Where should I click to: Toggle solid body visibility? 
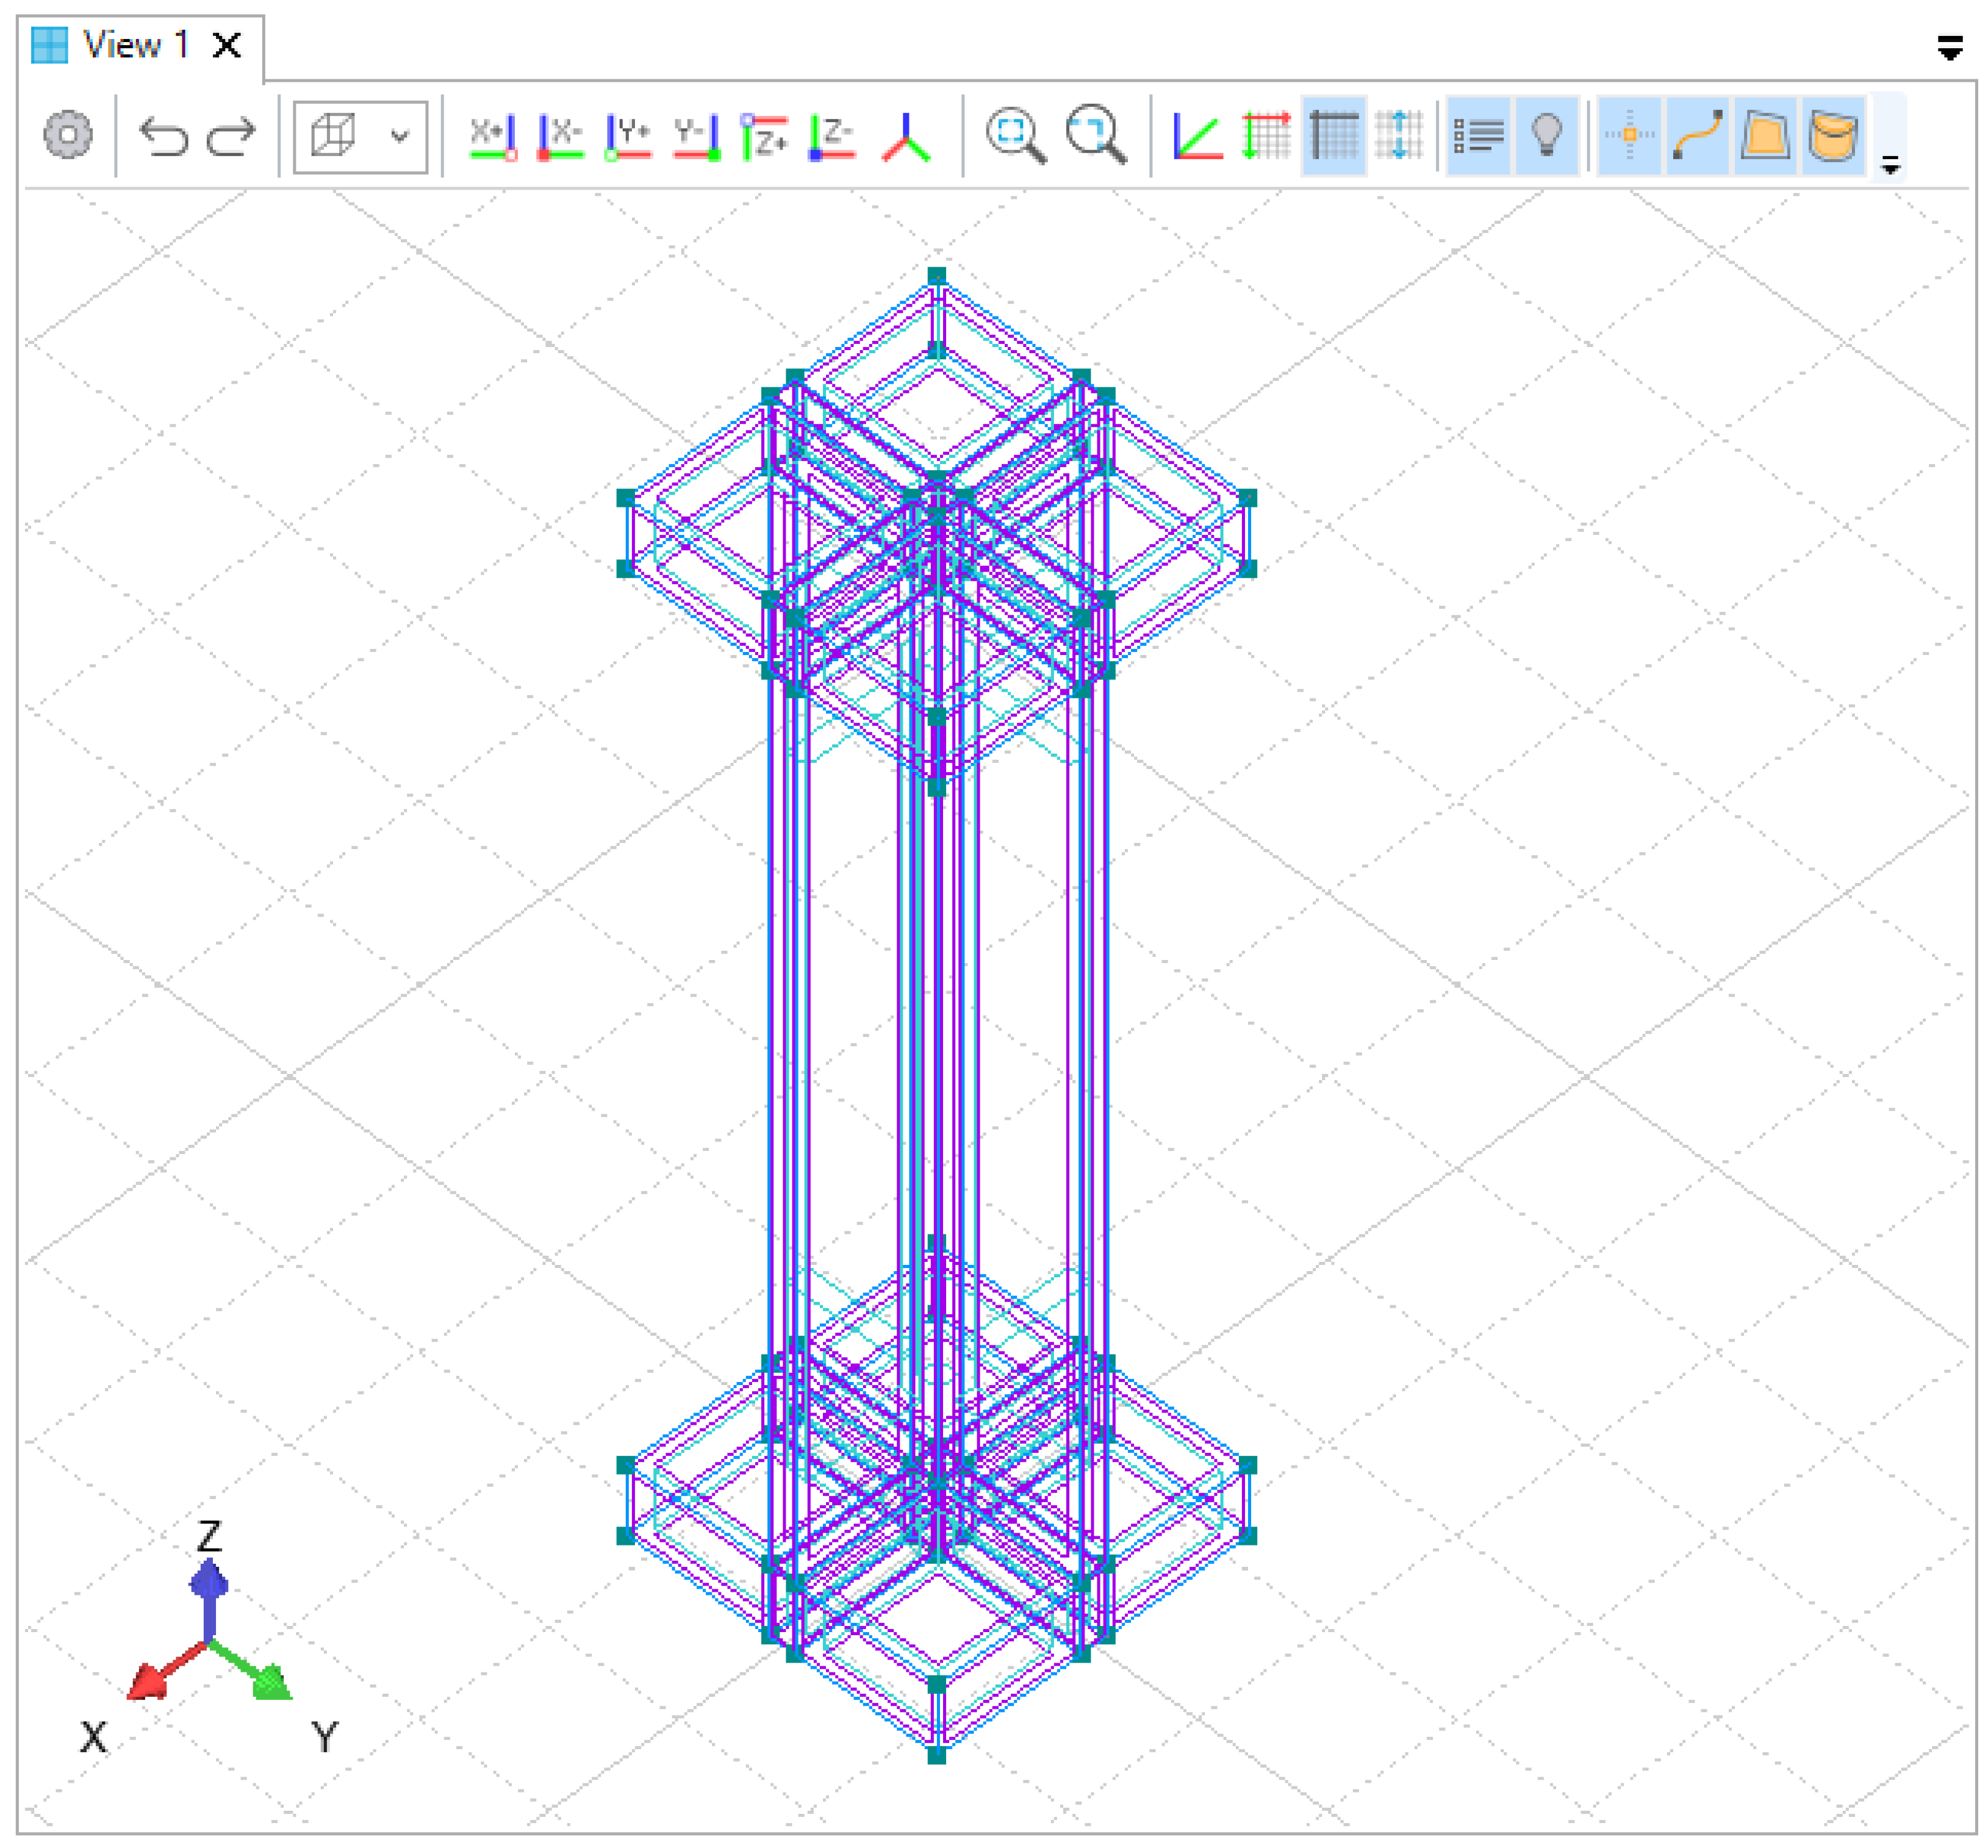coord(1833,134)
